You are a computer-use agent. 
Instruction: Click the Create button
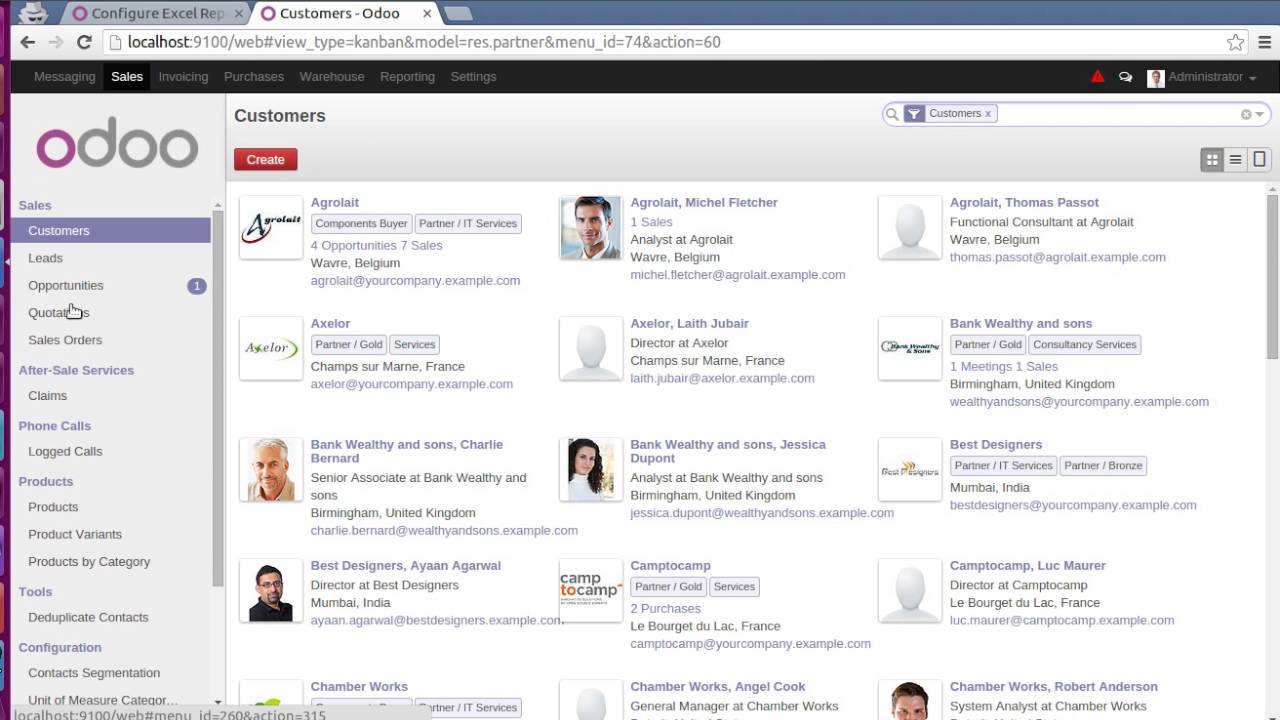[x=265, y=159]
